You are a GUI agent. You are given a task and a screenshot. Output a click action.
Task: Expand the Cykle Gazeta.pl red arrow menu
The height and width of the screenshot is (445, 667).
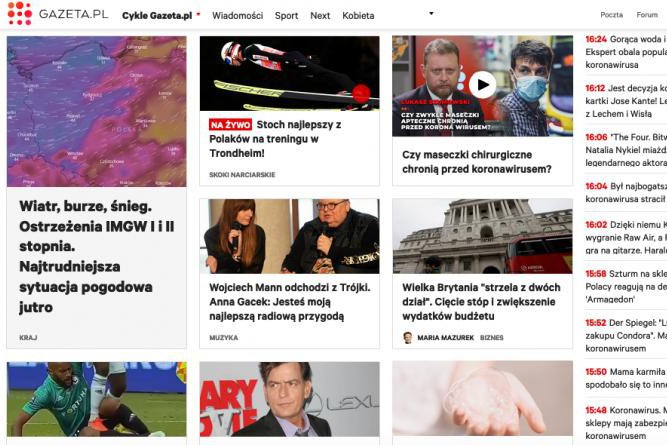(x=198, y=14)
